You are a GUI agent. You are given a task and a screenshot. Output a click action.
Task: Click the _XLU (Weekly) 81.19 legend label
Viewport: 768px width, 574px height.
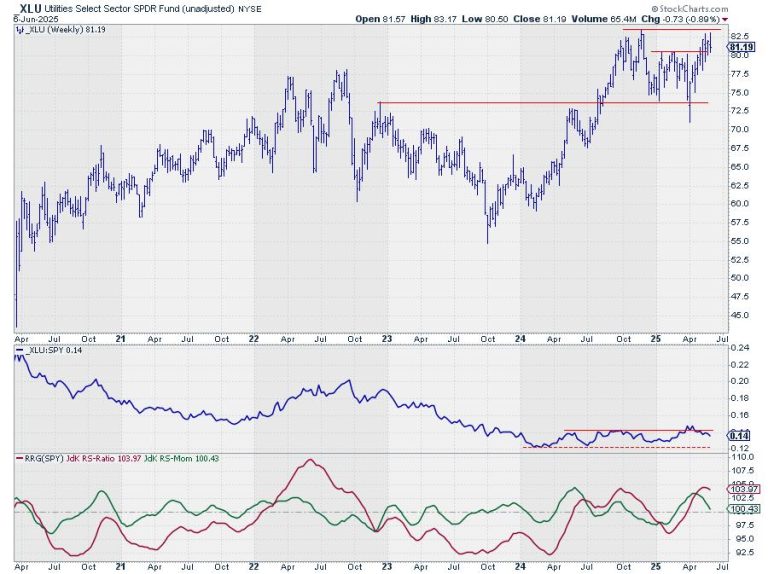[66, 29]
